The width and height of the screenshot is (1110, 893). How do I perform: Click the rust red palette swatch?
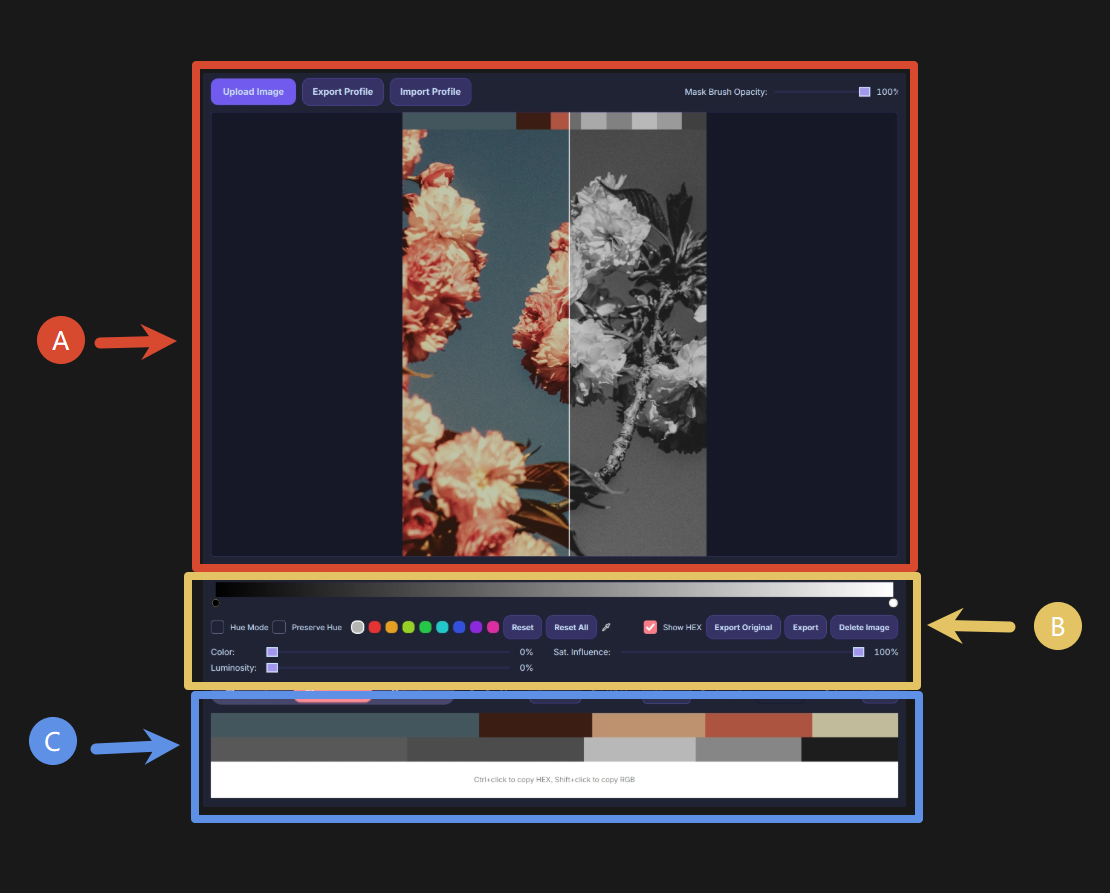758,725
